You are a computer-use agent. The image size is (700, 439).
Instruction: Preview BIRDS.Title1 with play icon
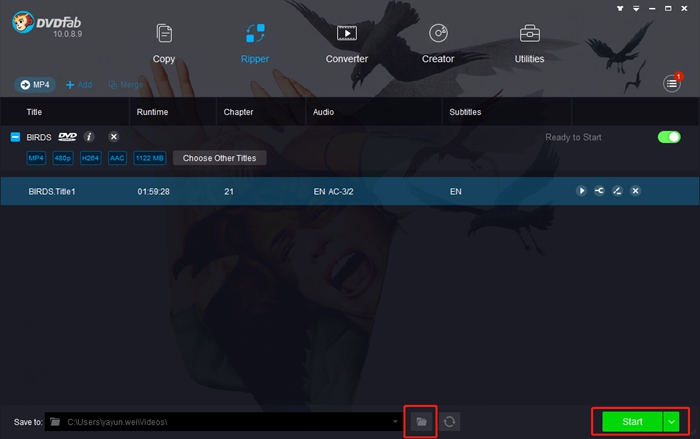click(x=581, y=191)
